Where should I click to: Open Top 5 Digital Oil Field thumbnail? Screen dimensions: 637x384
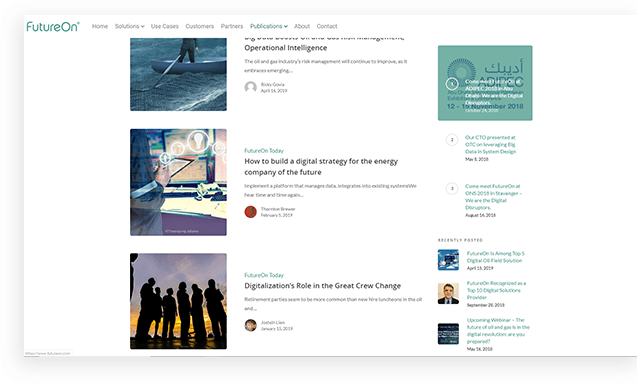point(448,260)
